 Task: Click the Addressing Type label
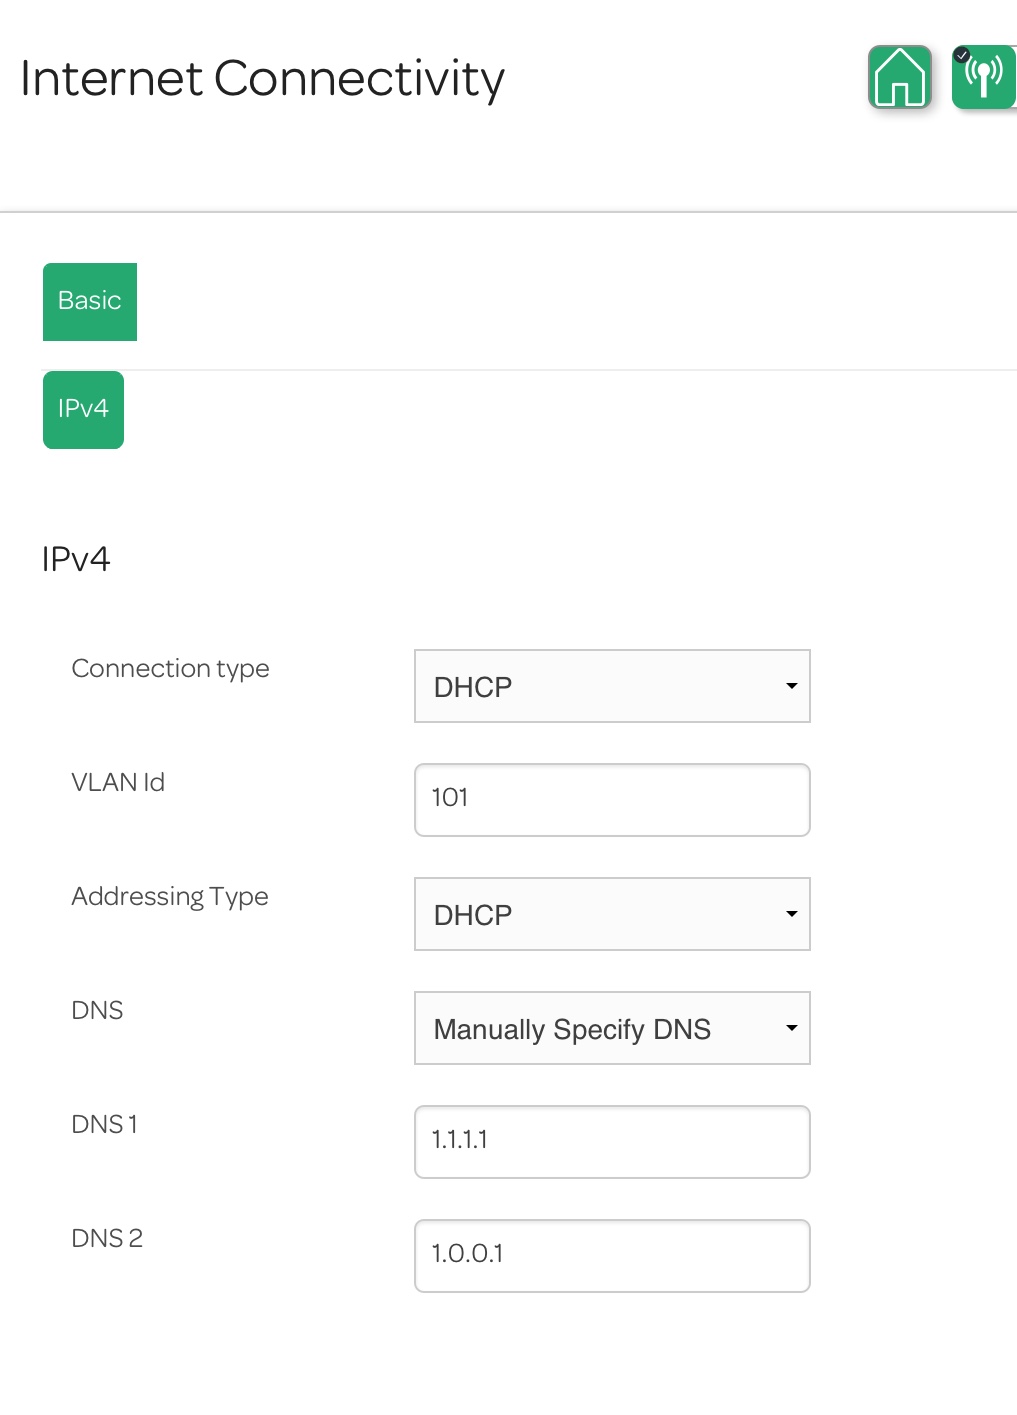tap(170, 896)
